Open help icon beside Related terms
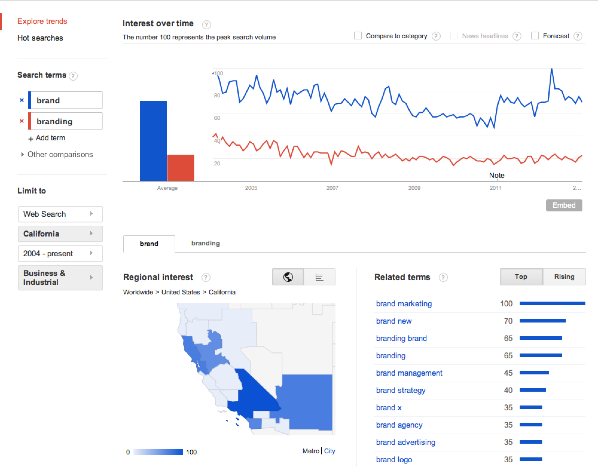Screen dimensions: 598x467 [x=443, y=278]
